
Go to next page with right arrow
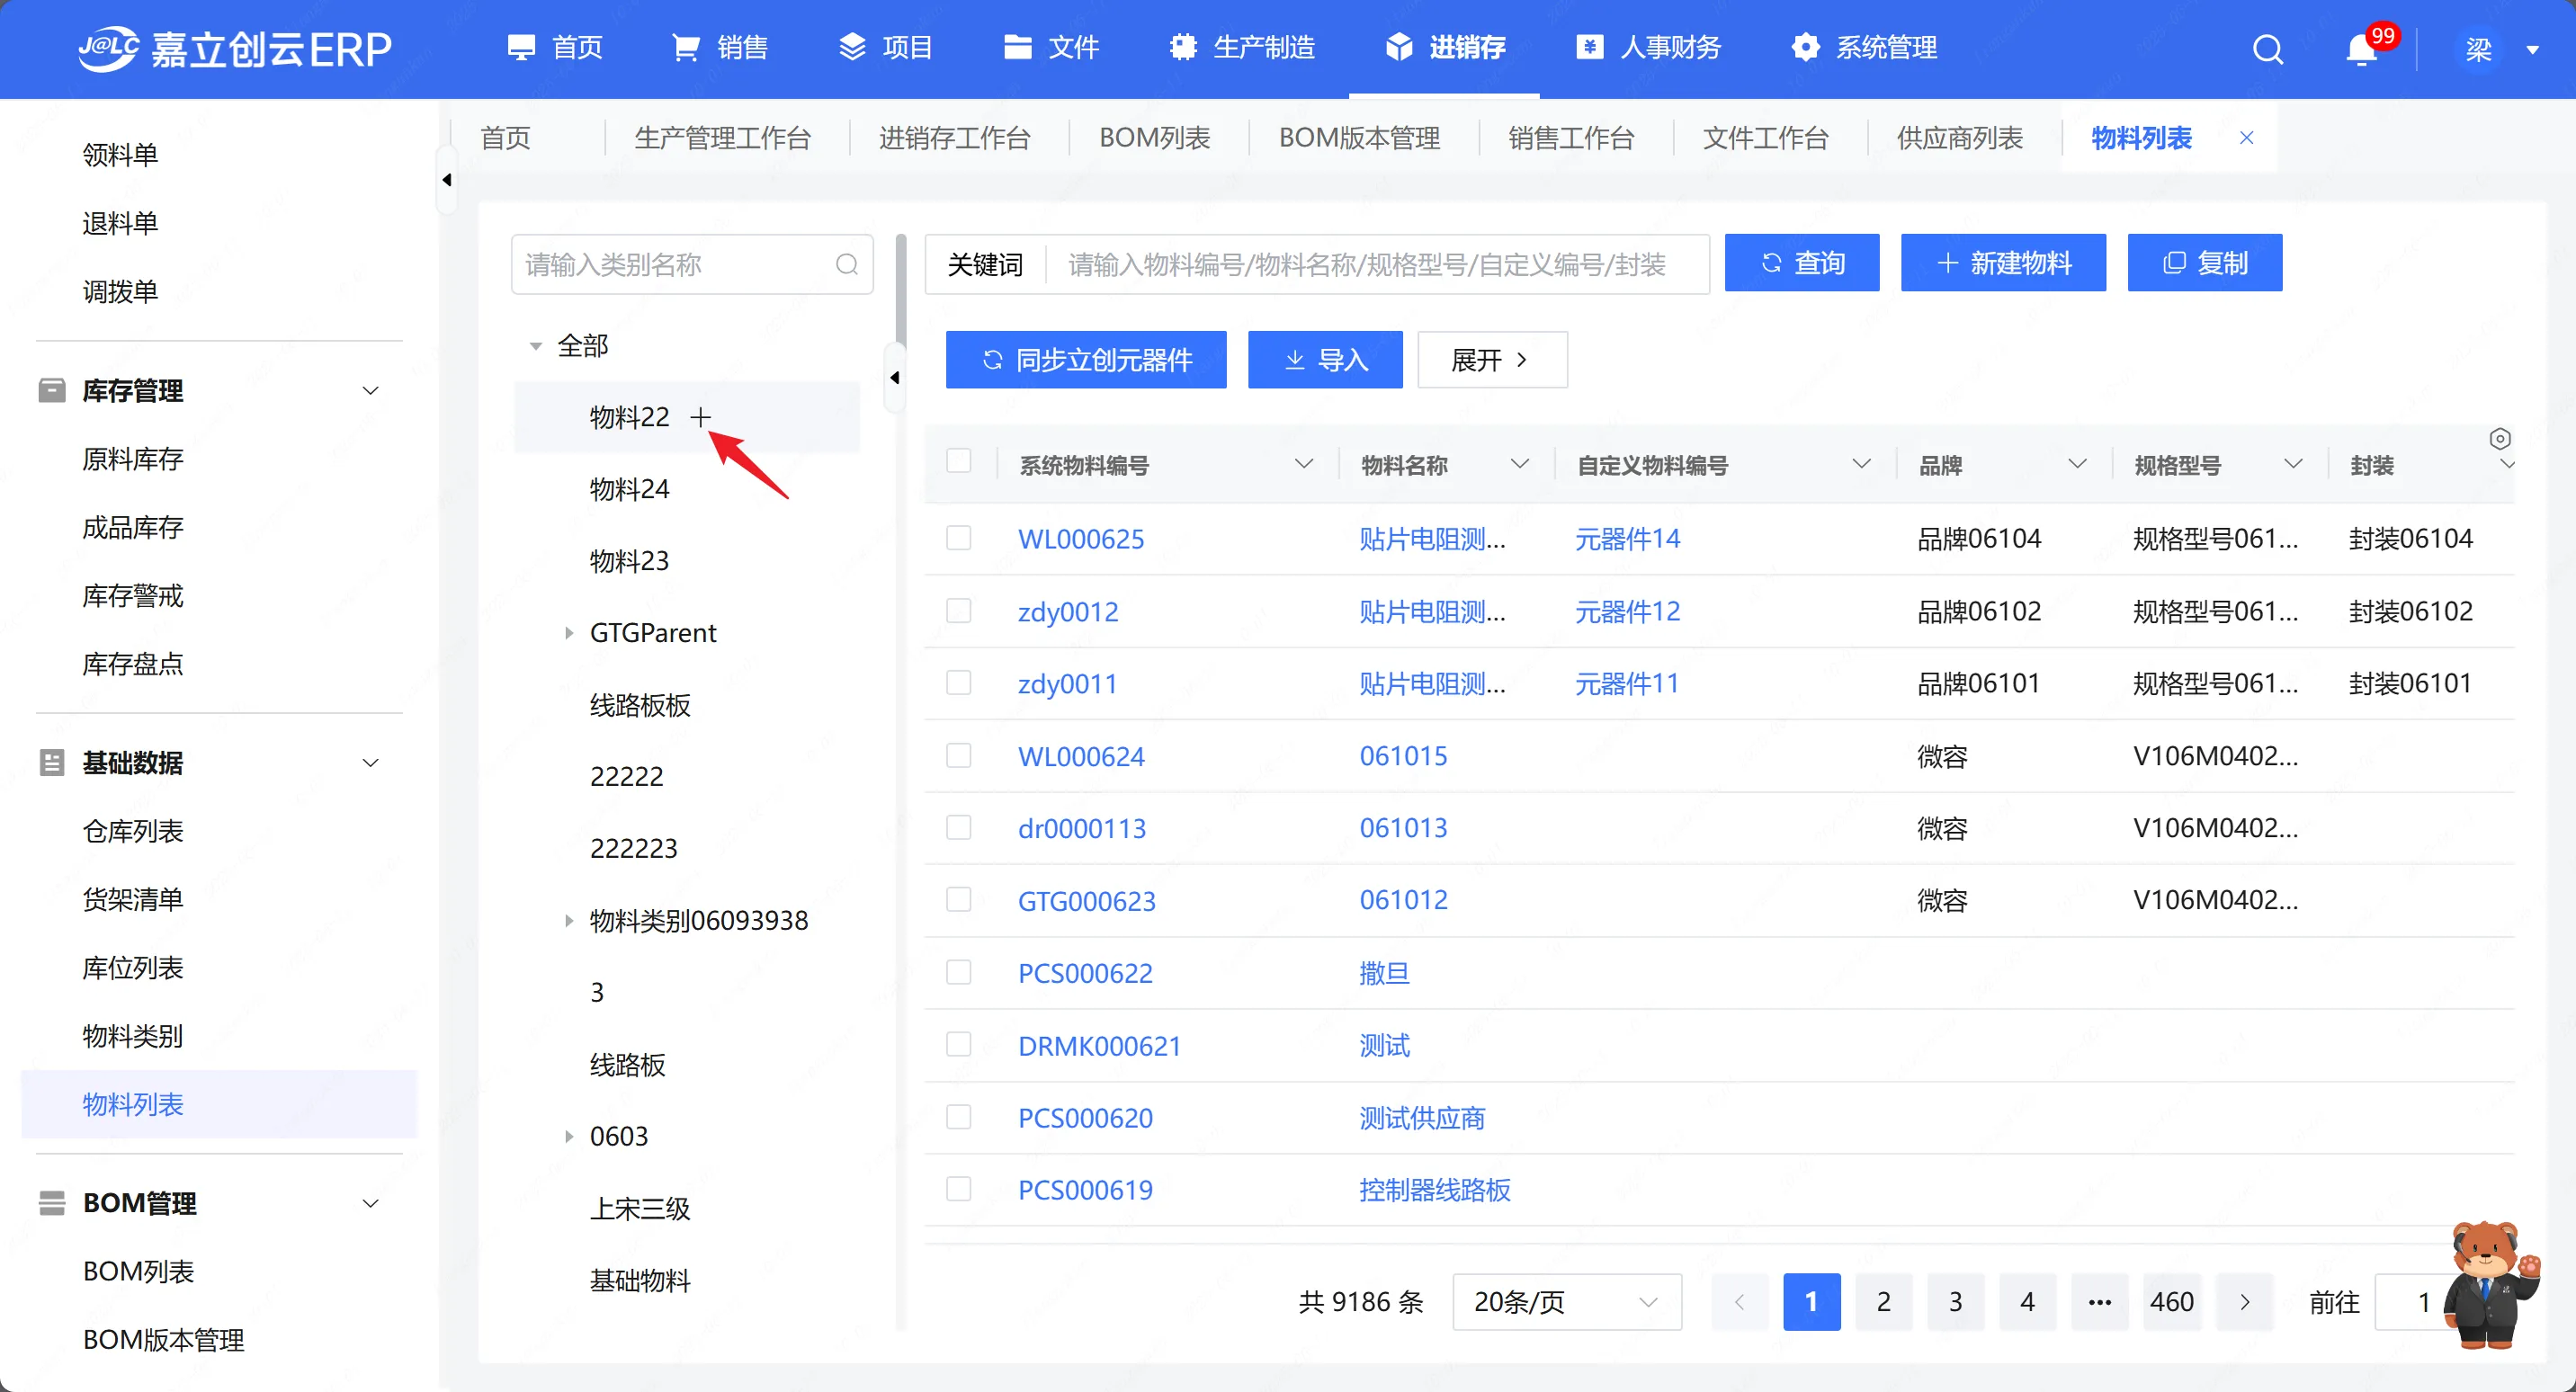2244,1301
